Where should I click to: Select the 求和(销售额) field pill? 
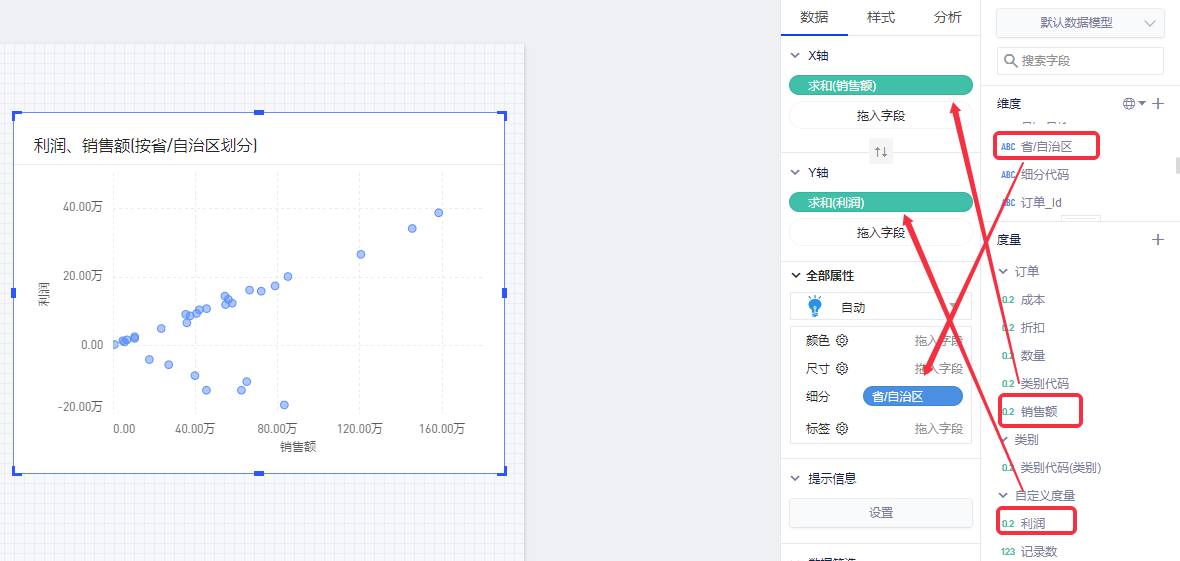point(881,85)
